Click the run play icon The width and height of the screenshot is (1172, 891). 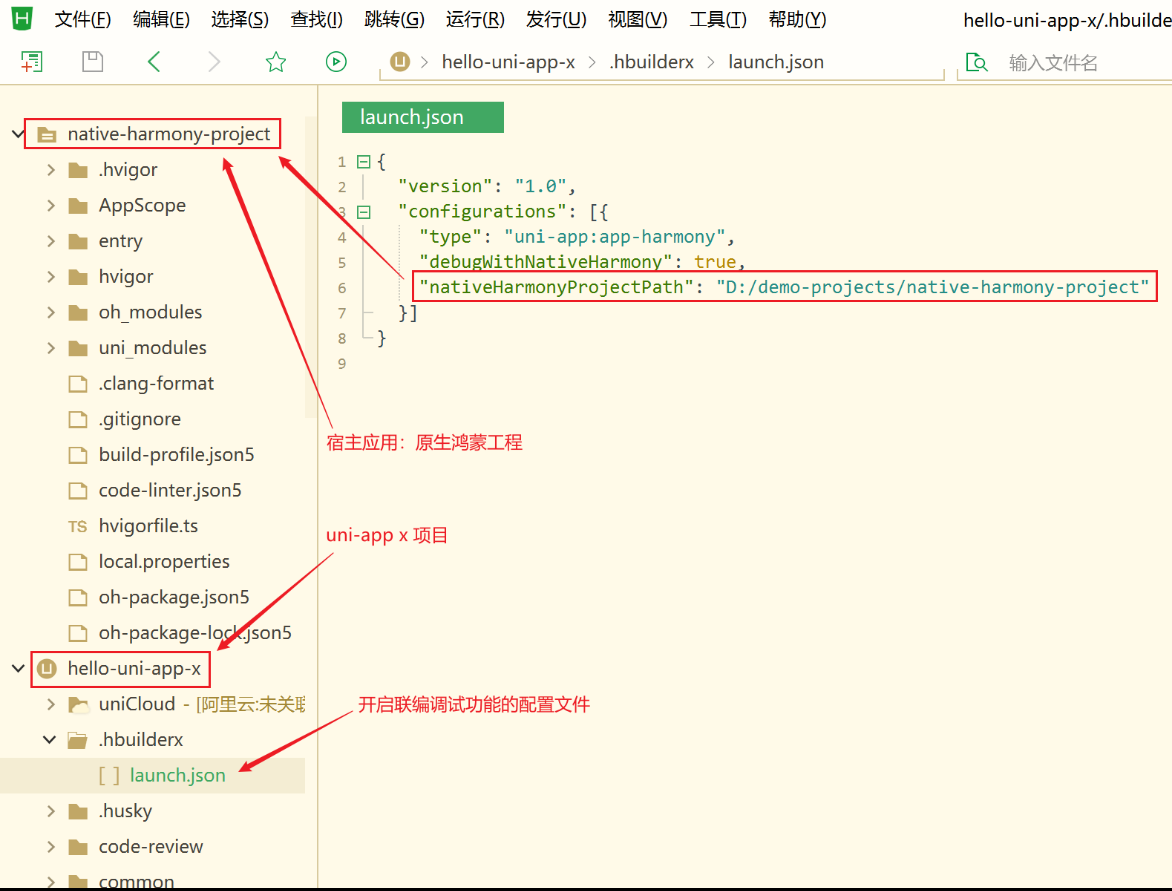coord(336,61)
